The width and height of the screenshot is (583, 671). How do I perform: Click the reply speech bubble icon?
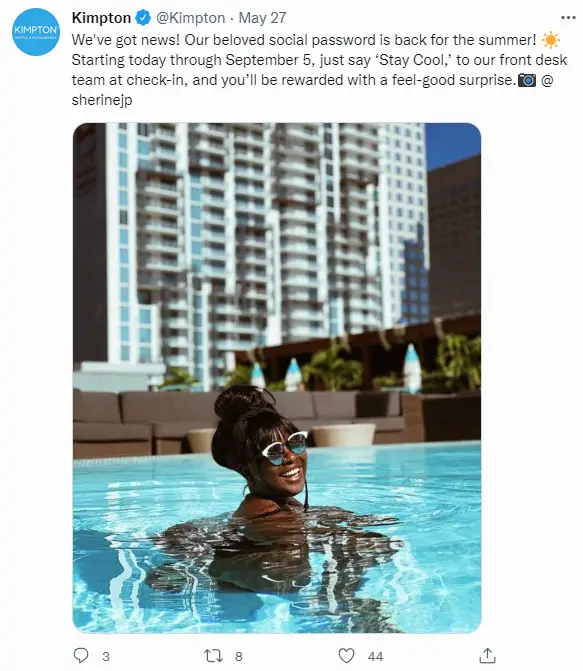point(81,656)
